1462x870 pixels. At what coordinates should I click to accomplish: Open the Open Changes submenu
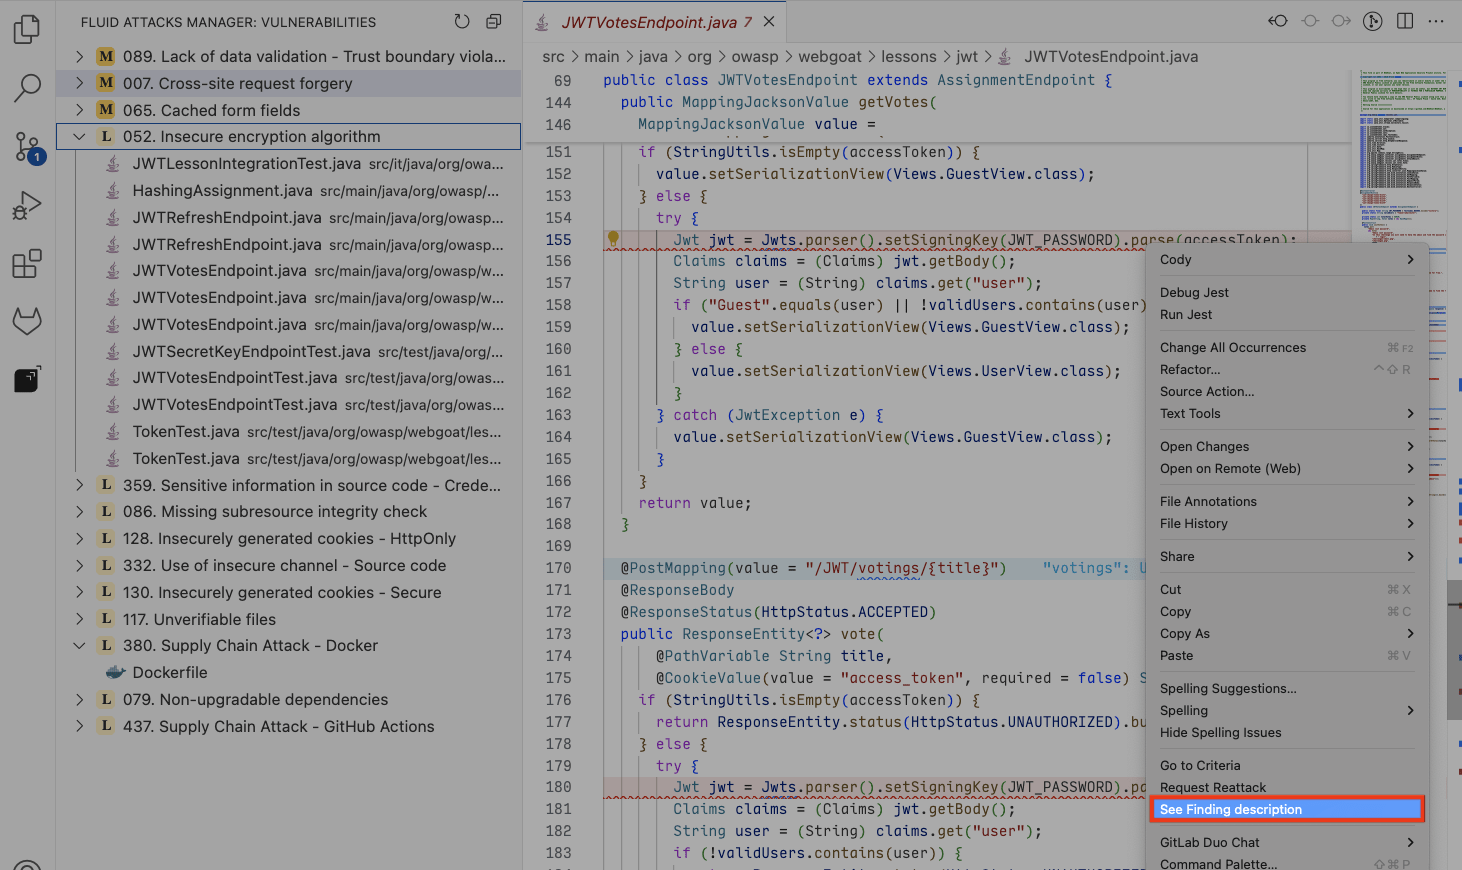[1287, 446]
